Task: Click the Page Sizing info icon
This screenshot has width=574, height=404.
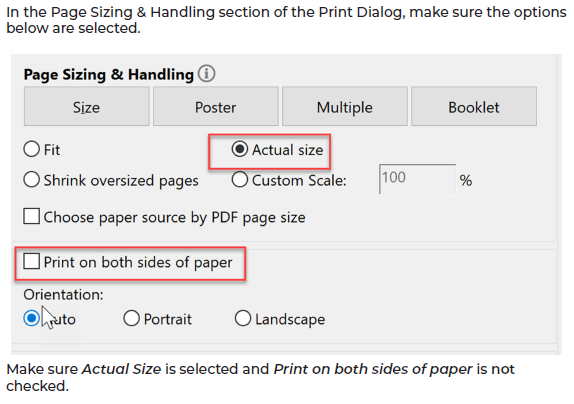Action: (206, 74)
